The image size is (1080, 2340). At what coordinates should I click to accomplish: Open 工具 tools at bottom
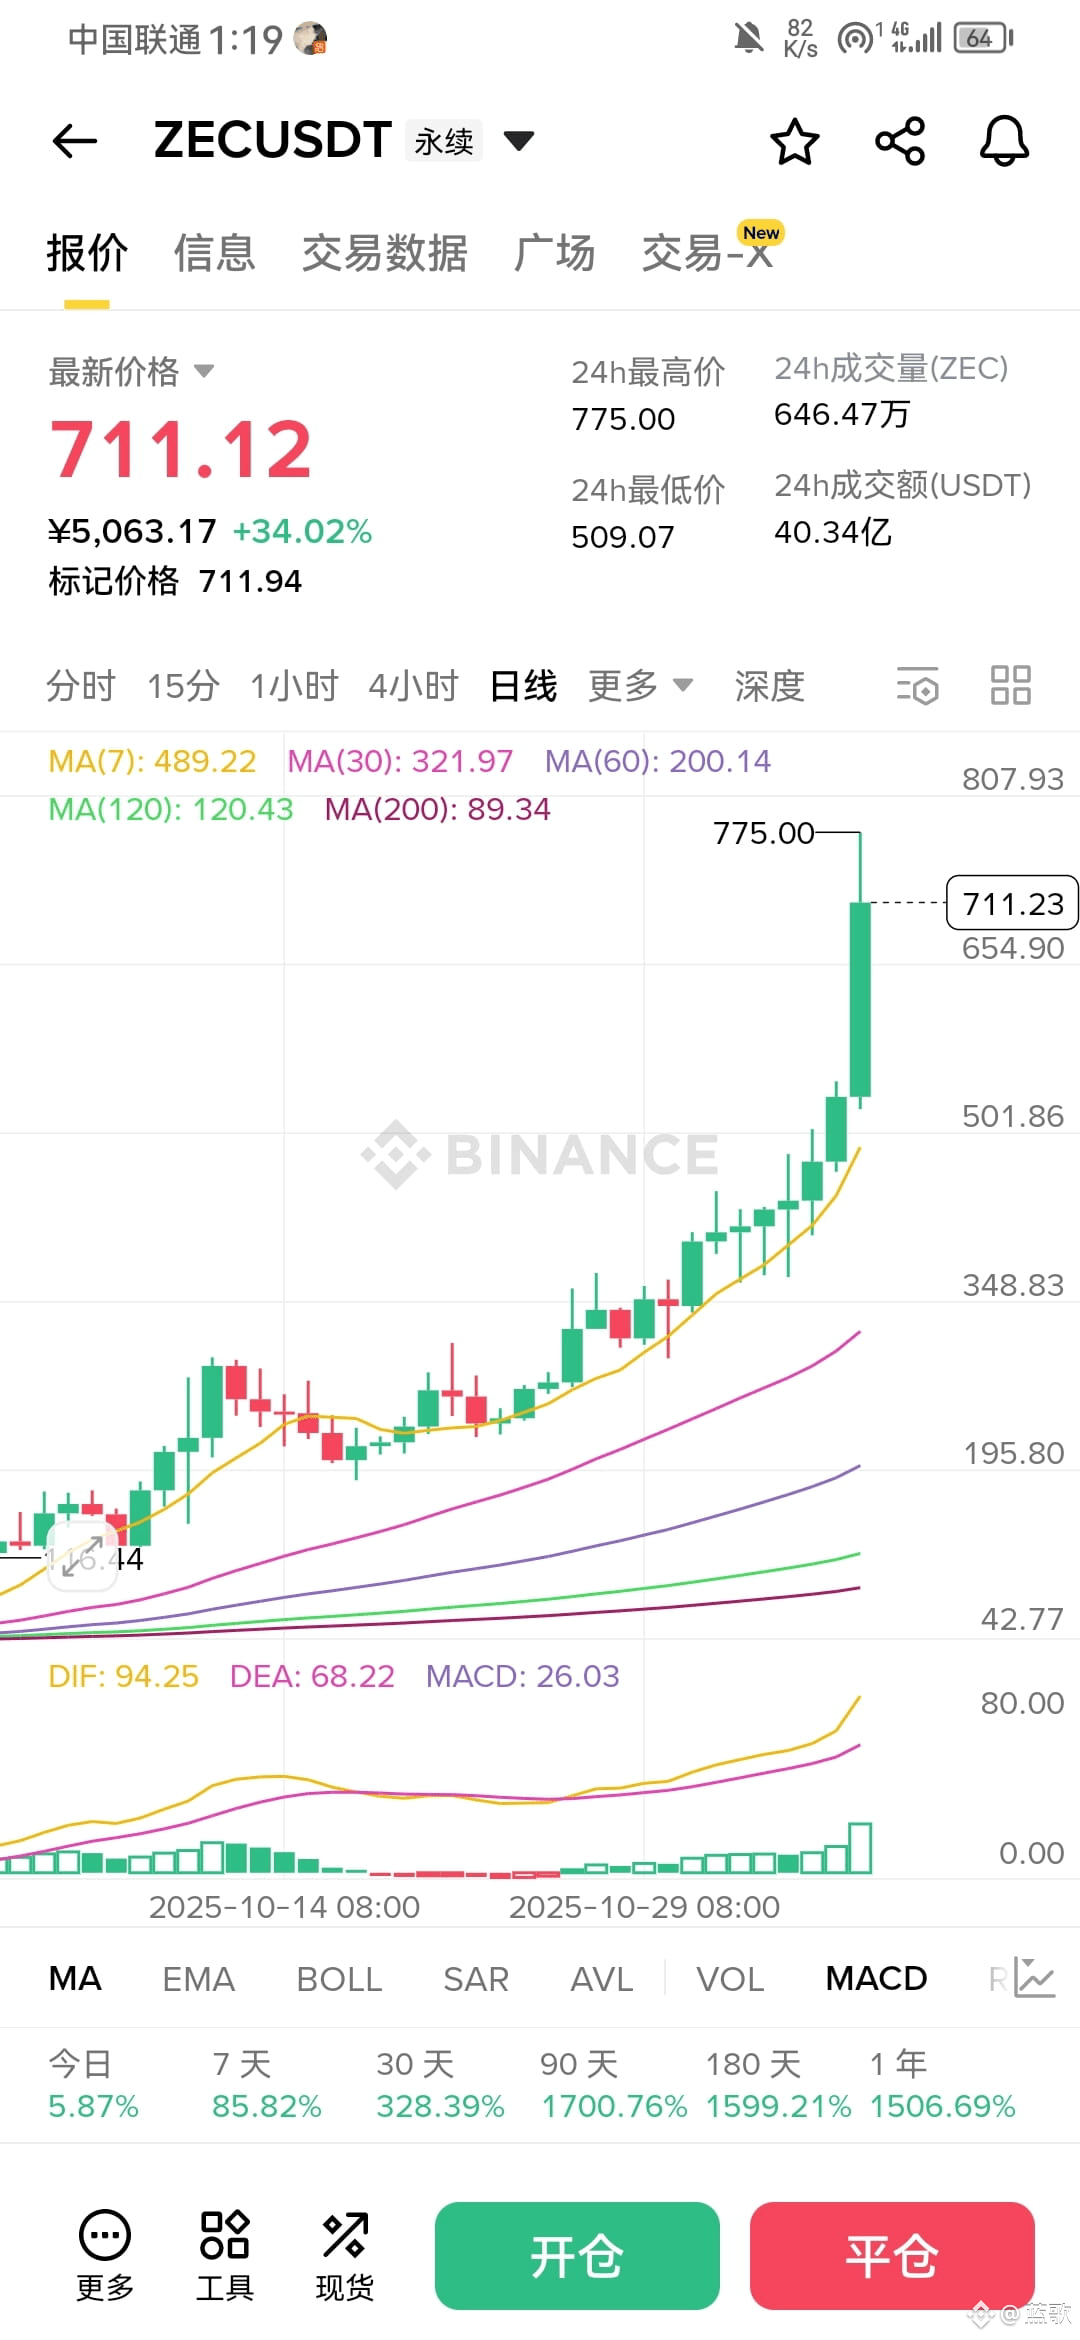pyautogui.click(x=225, y=2254)
